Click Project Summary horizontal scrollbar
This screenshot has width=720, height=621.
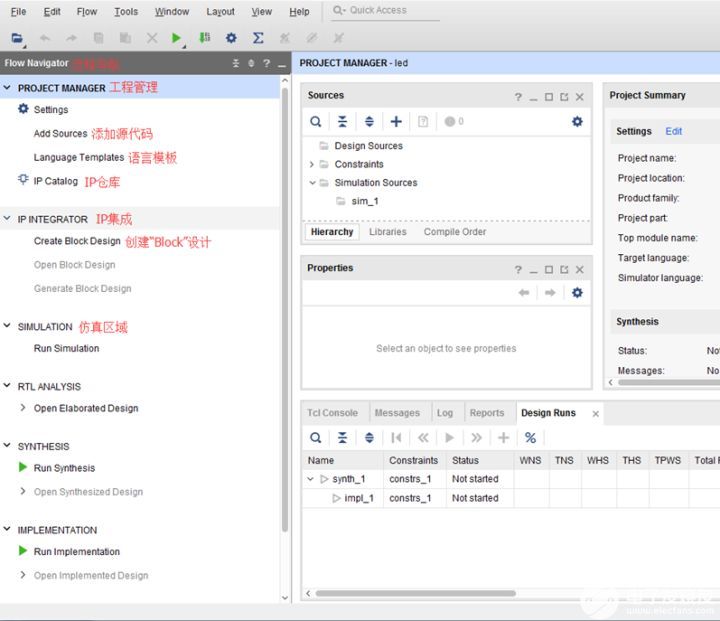click(x=668, y=382)
